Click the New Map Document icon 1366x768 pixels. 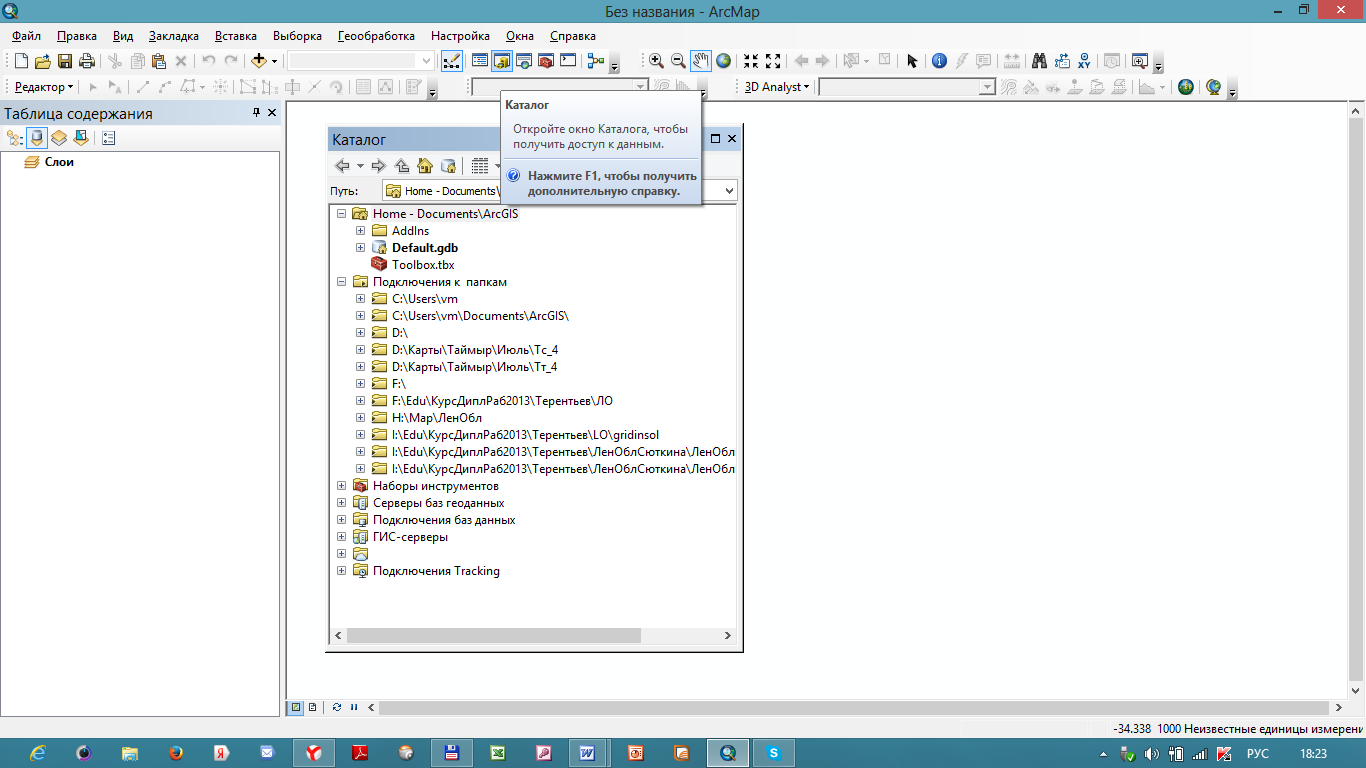click(22, 61)
